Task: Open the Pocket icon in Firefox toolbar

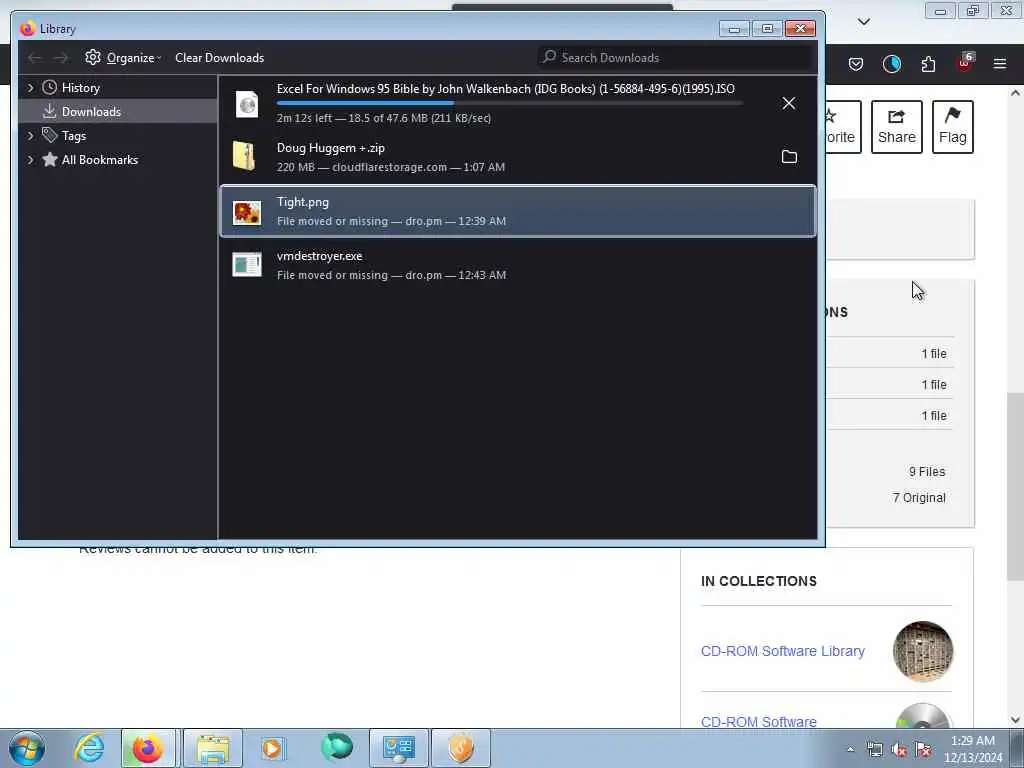Action: [x=856, y=64]
